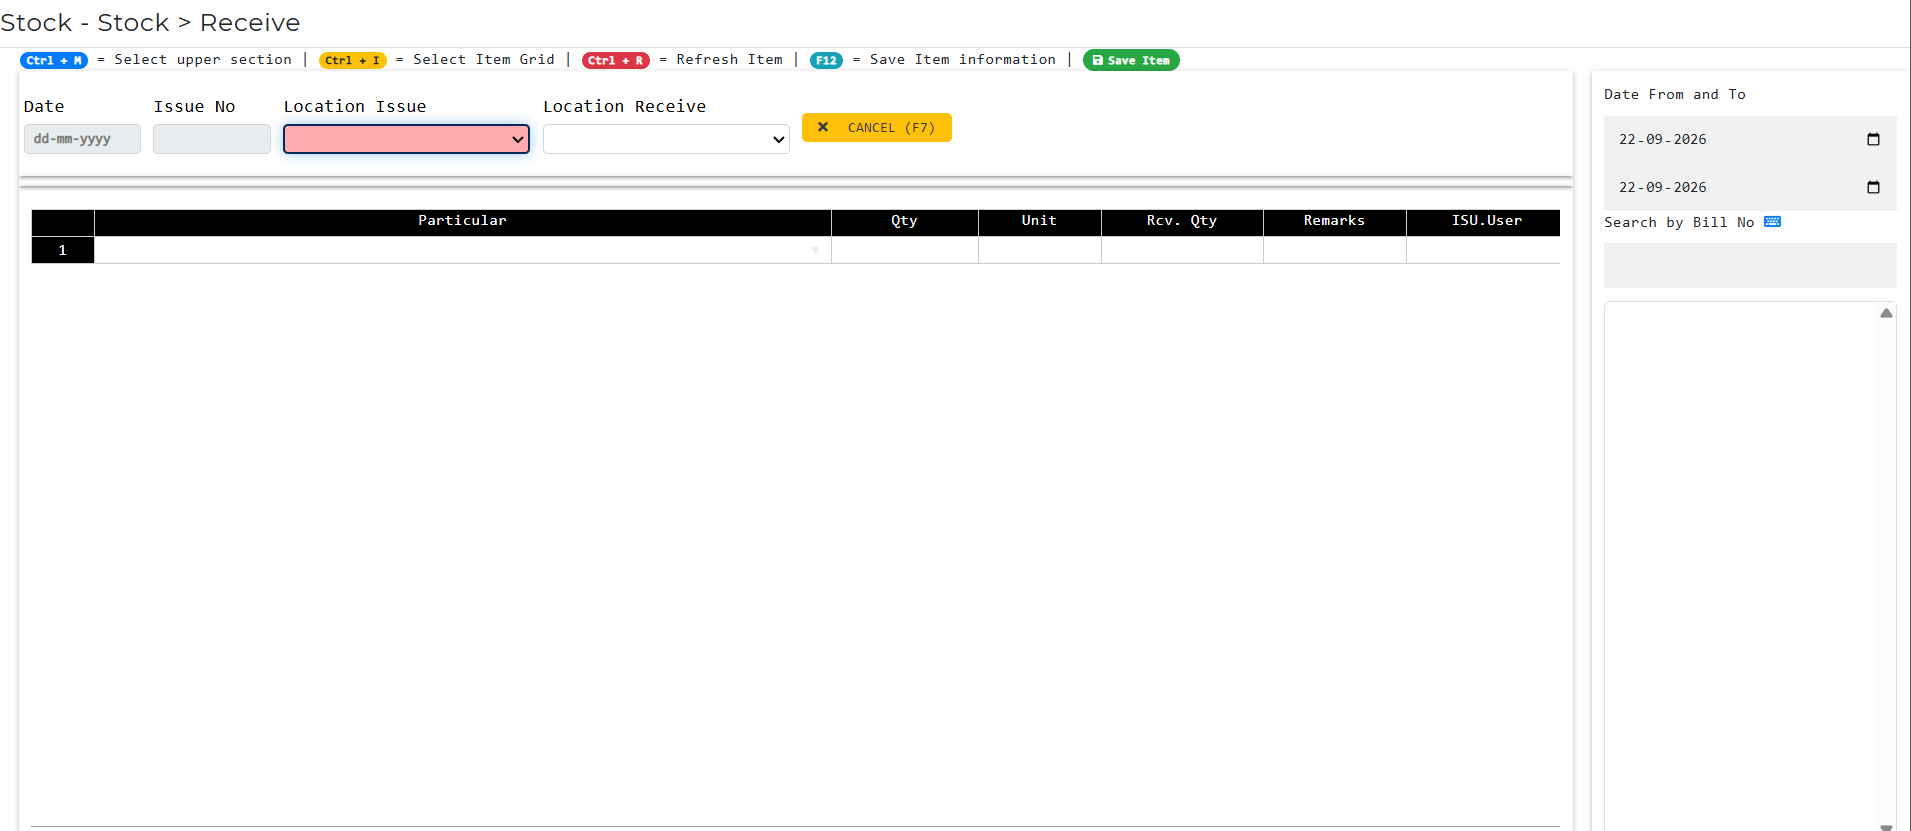Click the Rcv. Qty cell in row 1
1911x831 pixels.
[x=1182, y=250]
